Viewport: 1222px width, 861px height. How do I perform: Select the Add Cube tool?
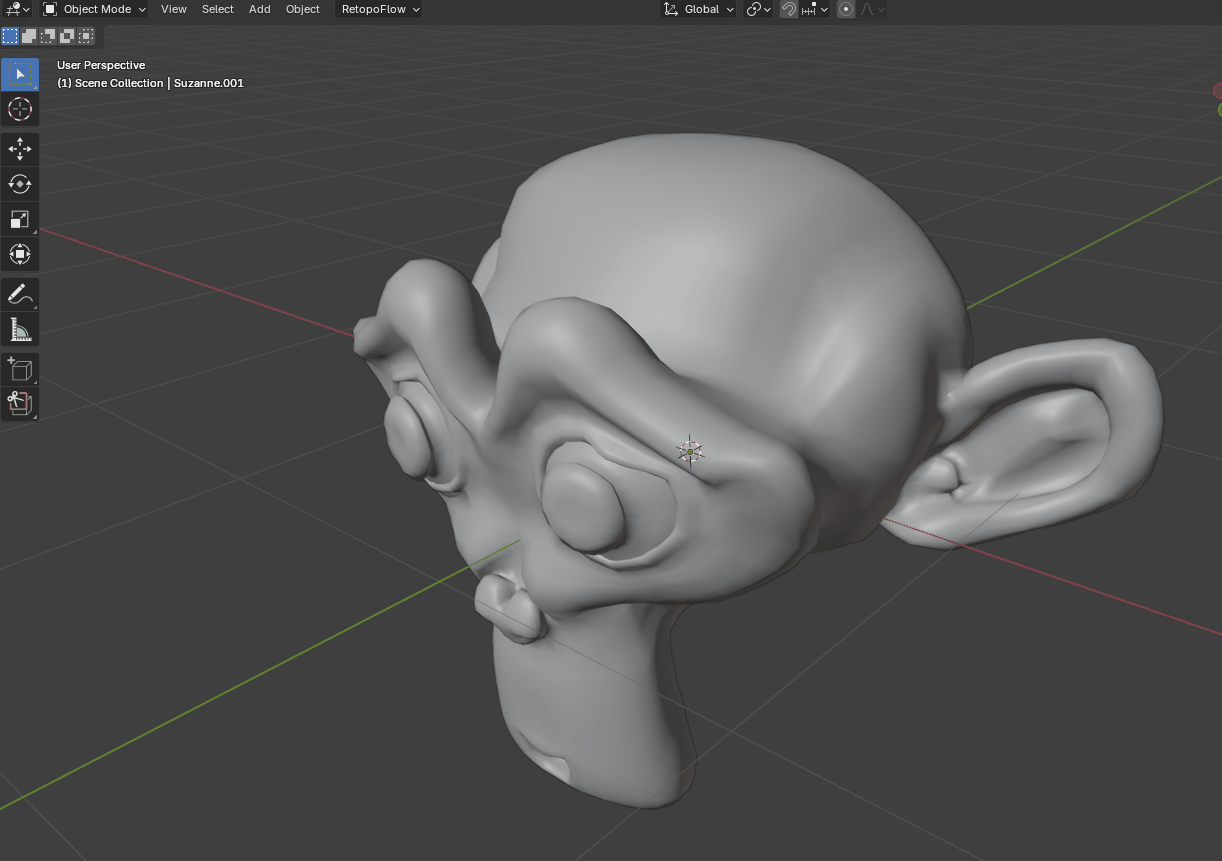click(20, 369)
